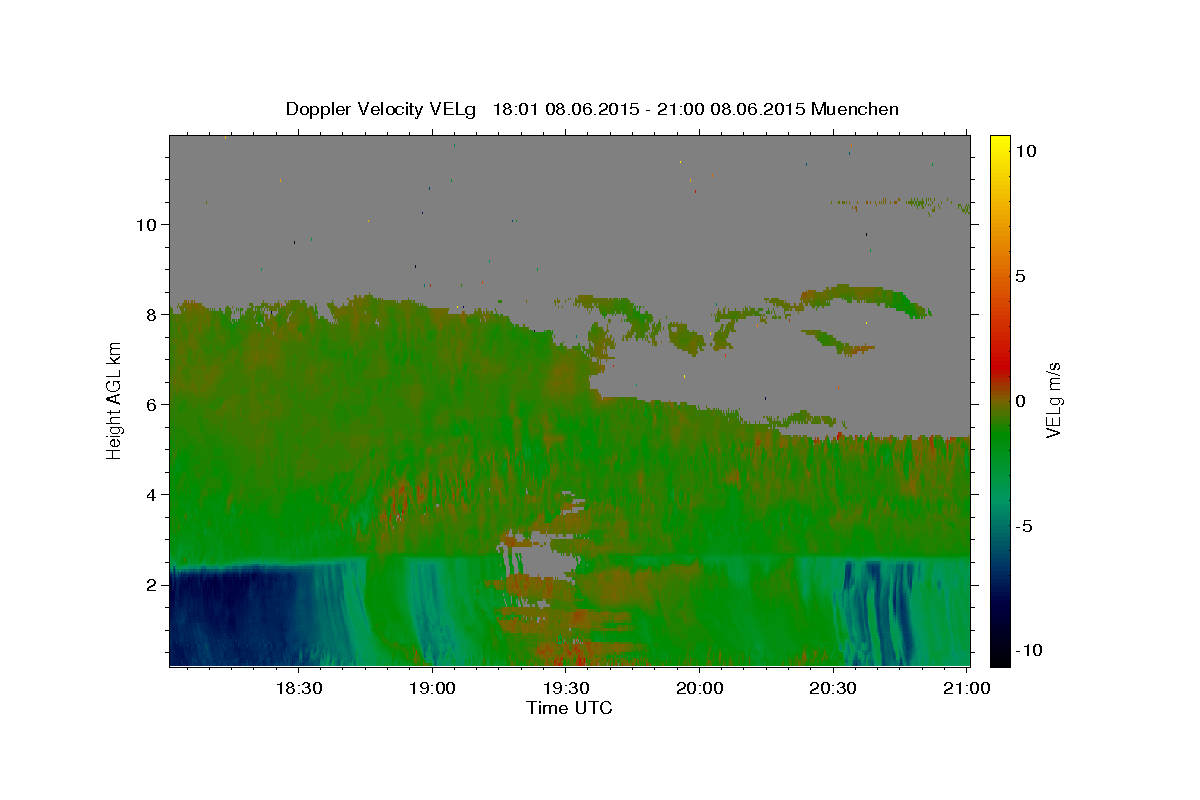Click the 18:30 time tick label

click(298, 688)
